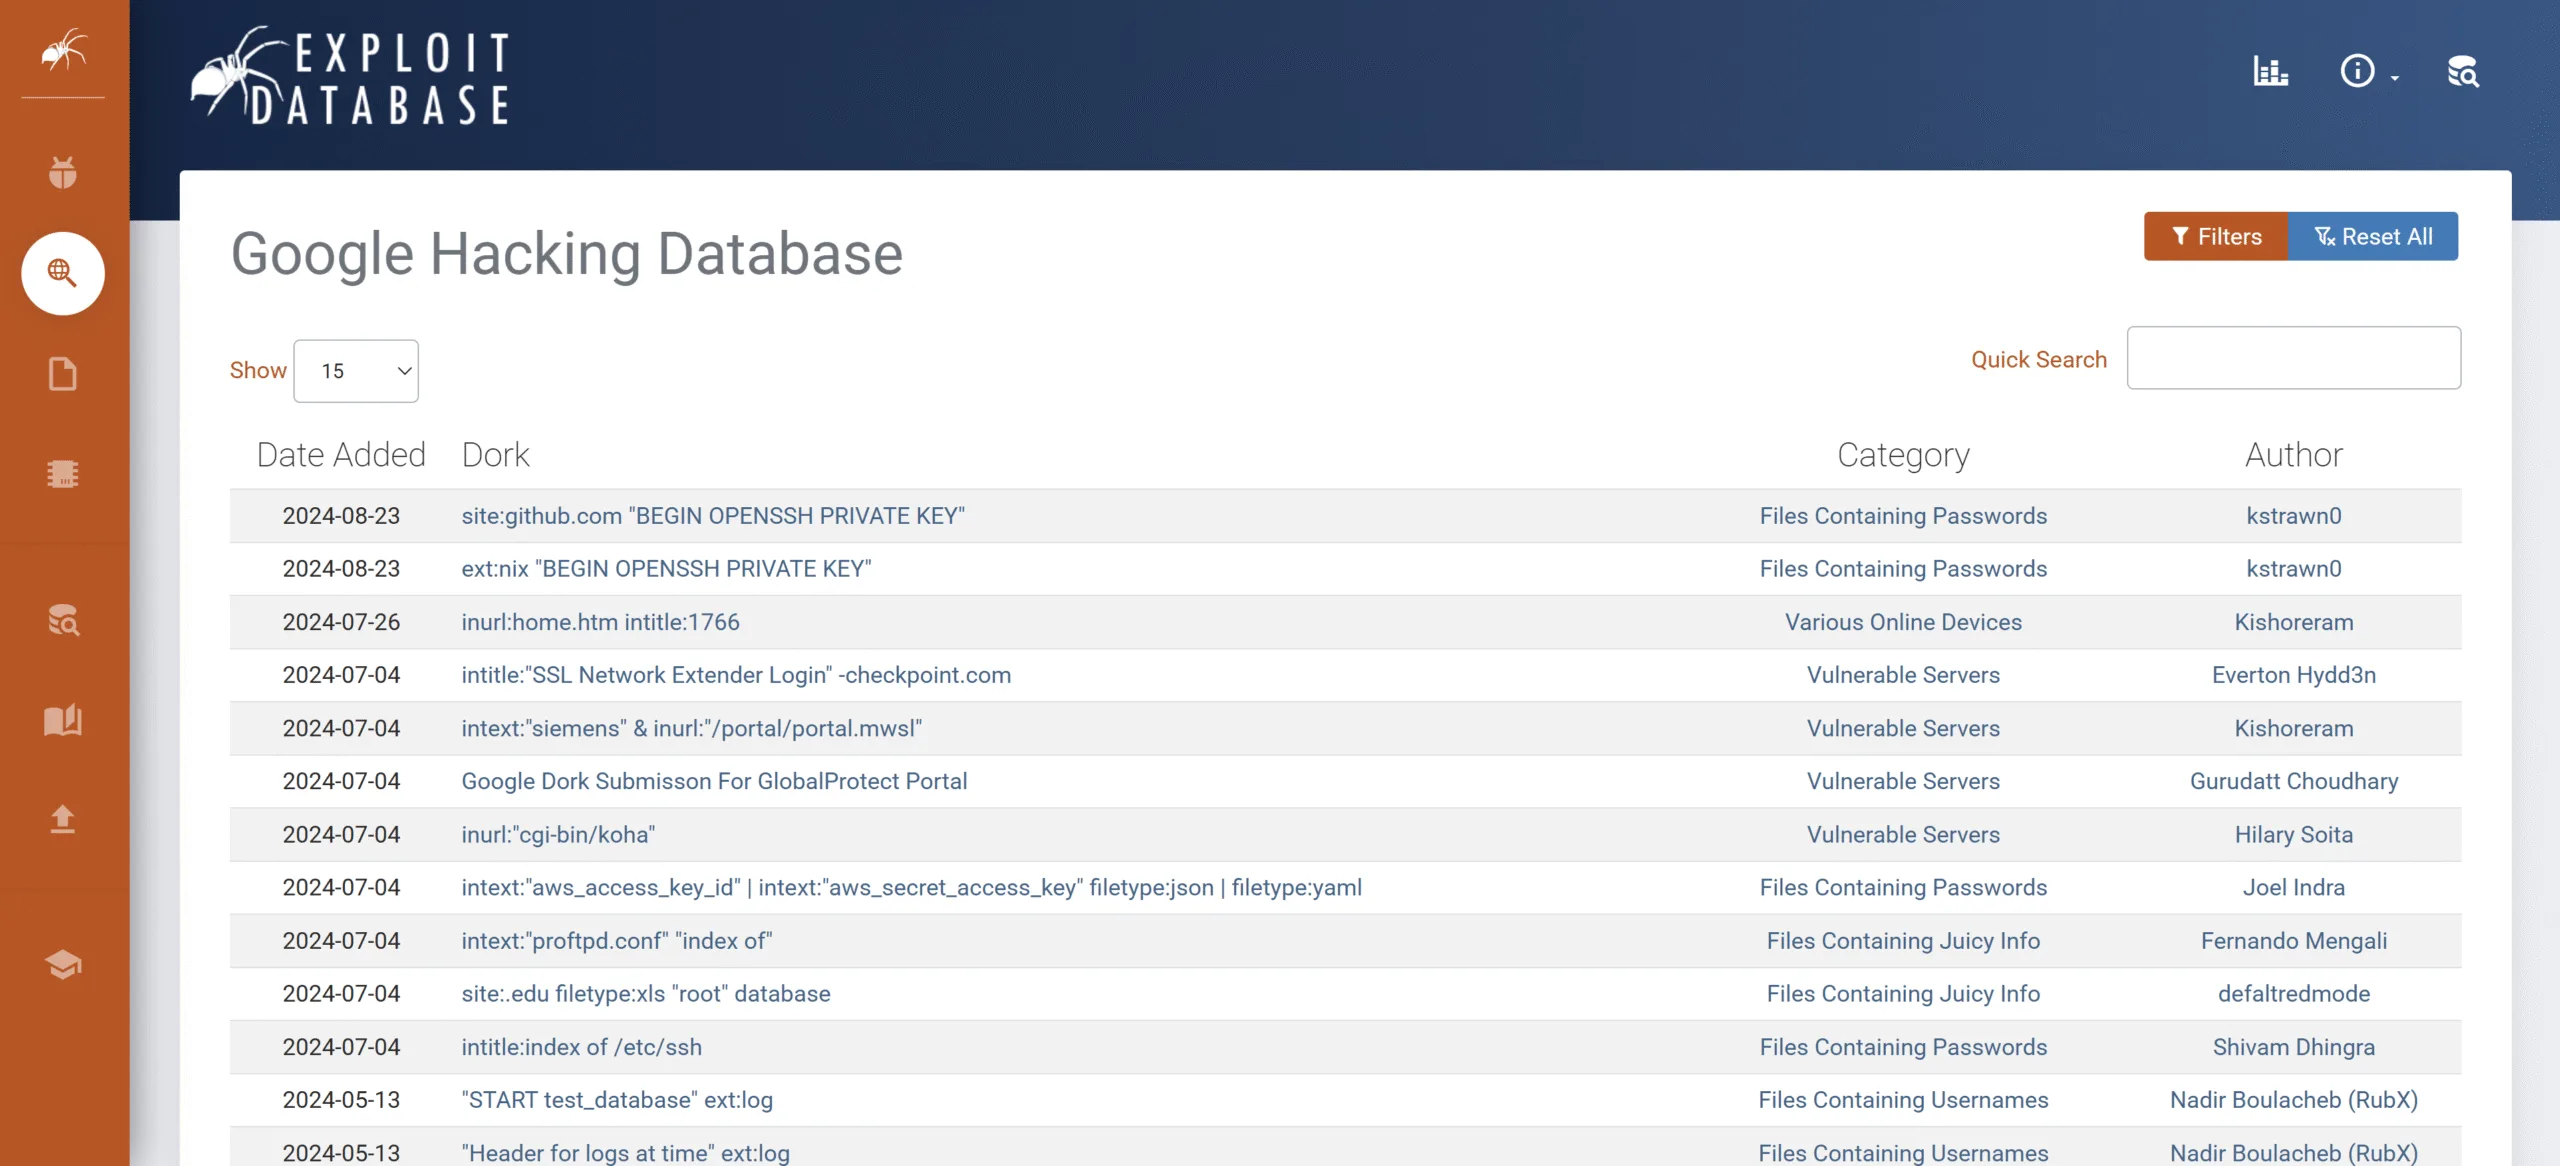Open the Show entries dropdown

pyautogui.click(x=356, y=371)
